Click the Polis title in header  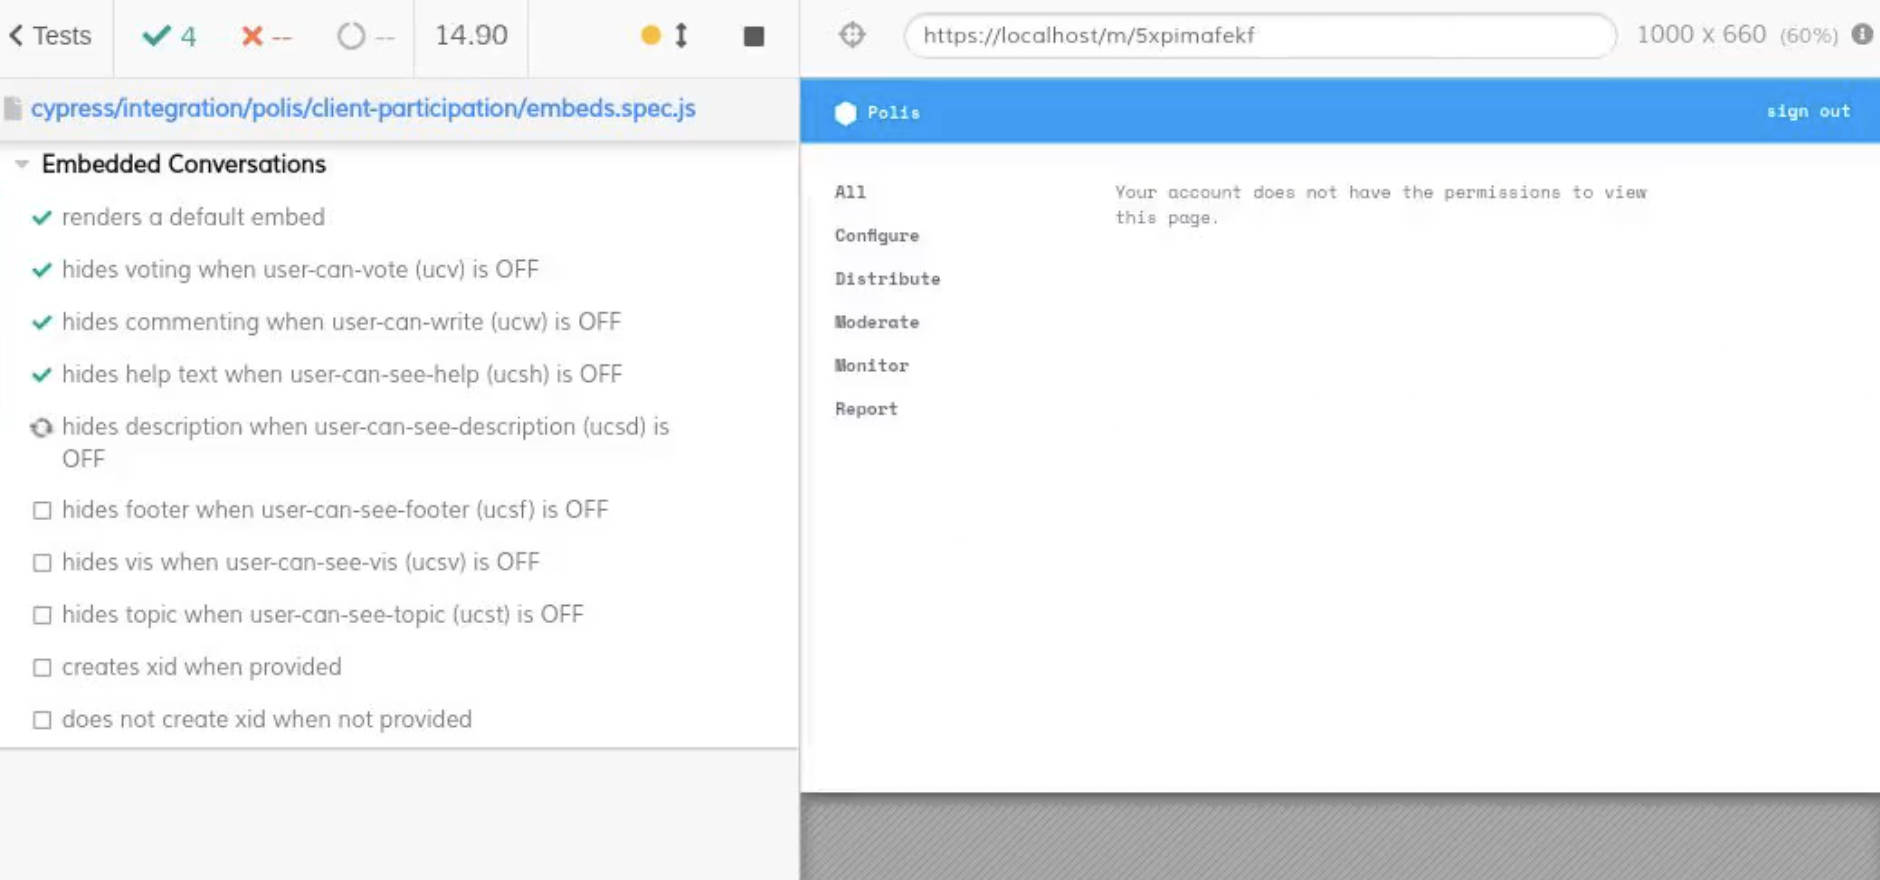pos(893,113)
